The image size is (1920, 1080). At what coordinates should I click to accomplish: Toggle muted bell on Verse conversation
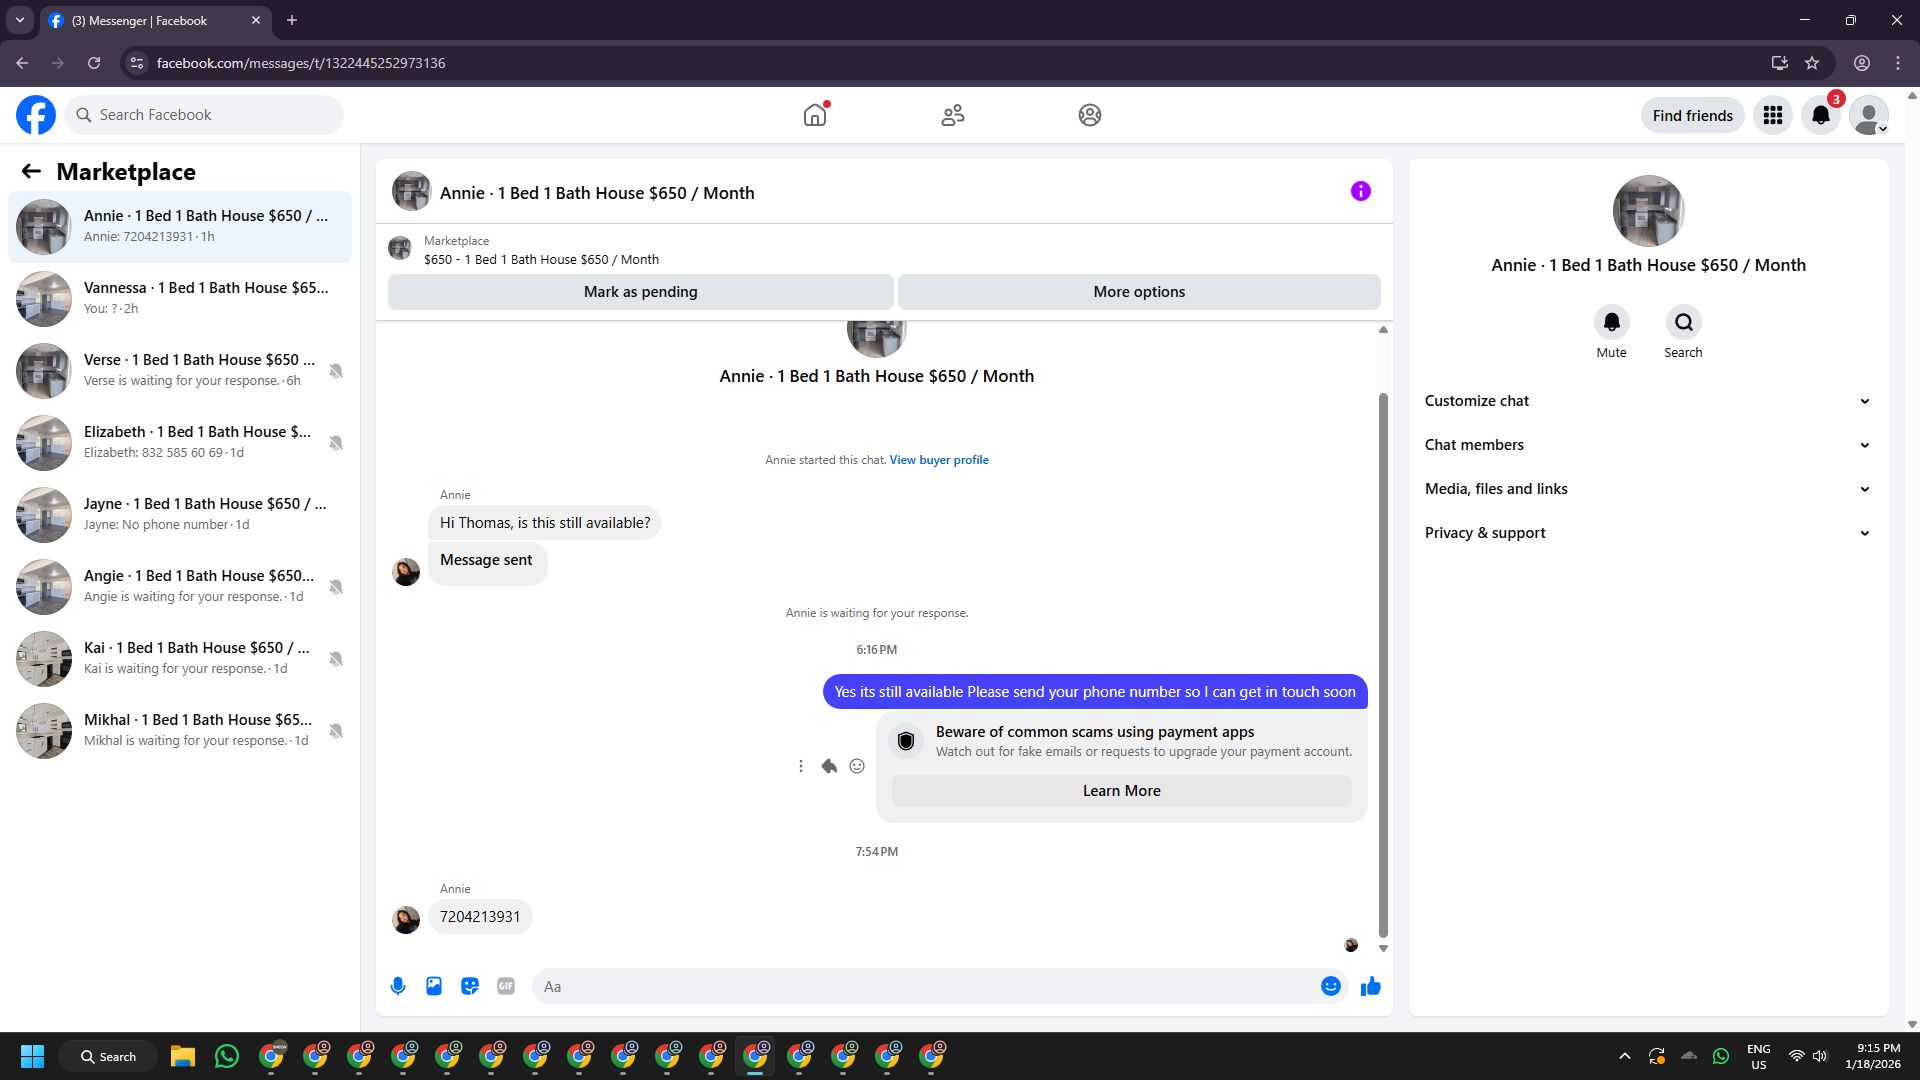pos(336,371)
